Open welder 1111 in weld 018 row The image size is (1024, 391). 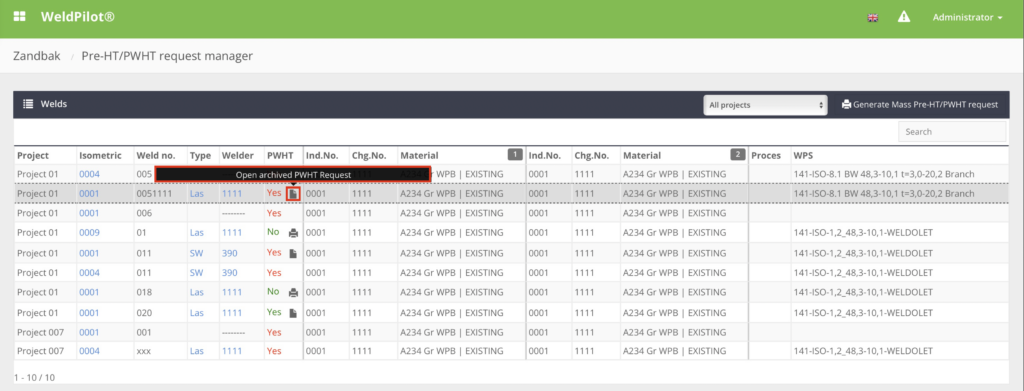[x=232, y=292]
